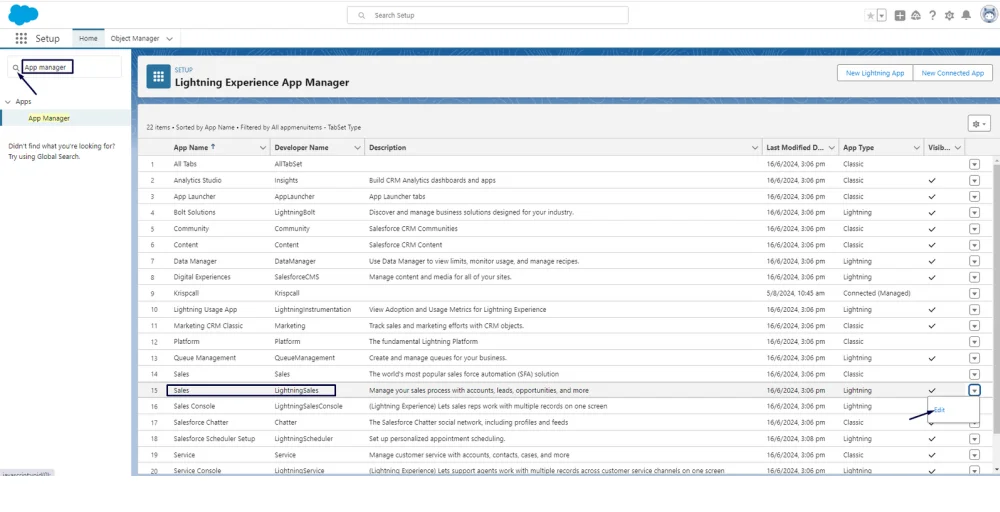Click the LightningSales developer name cell
Image resolution: width=1000 pixels, height=512 pixels.
[296, 390]
